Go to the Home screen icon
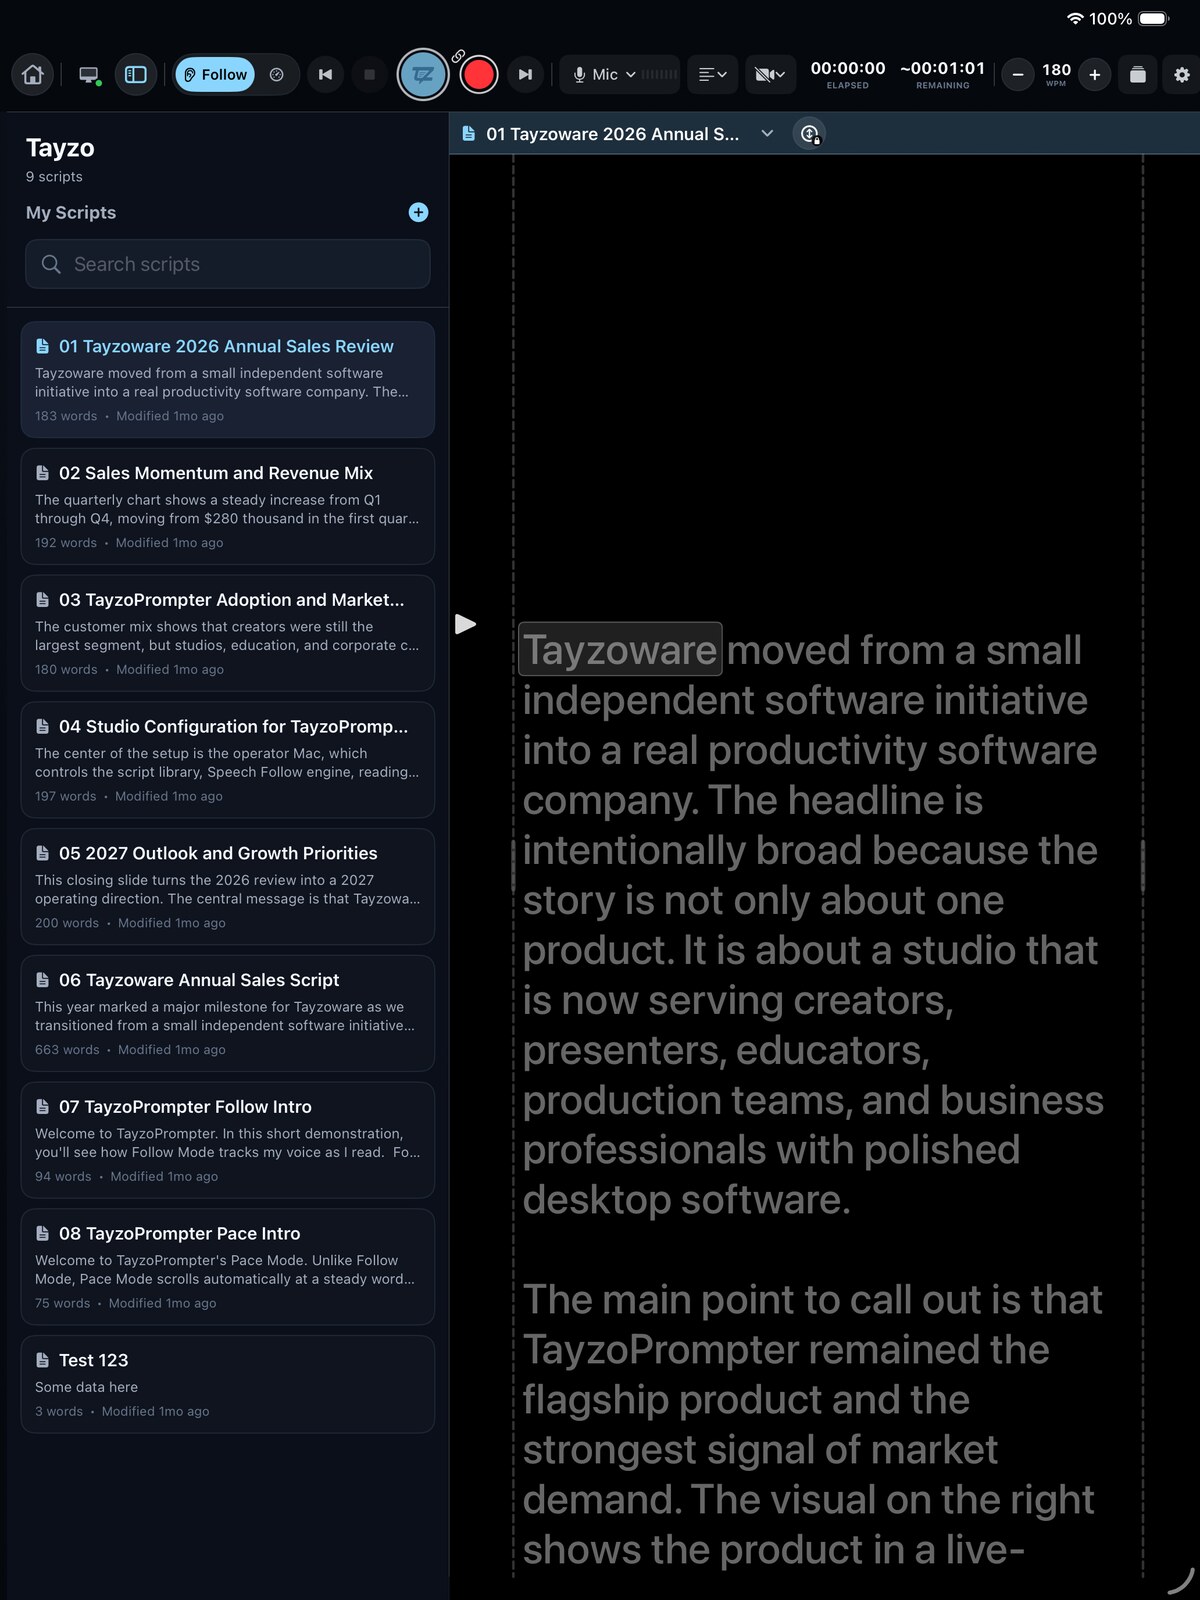This screenshot has width=1200, height=1600. (x=33, y=75)
